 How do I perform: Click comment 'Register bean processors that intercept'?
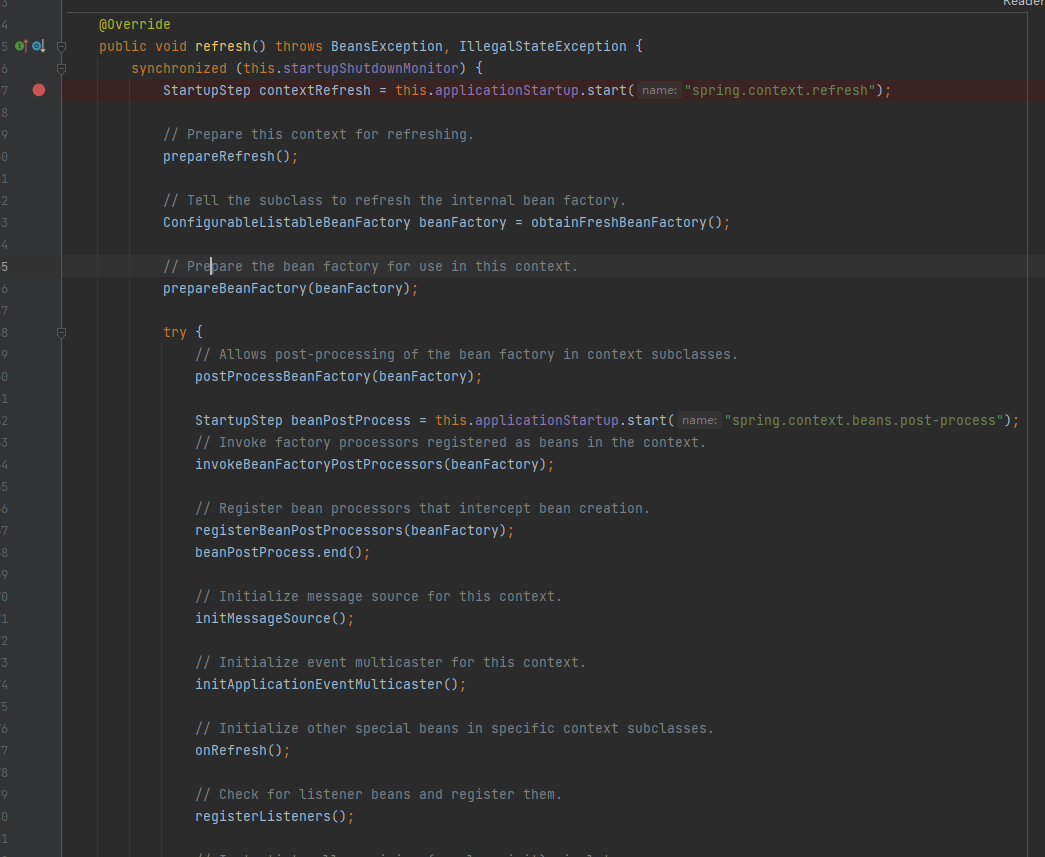pyautogui.click(x=423, y=508)
